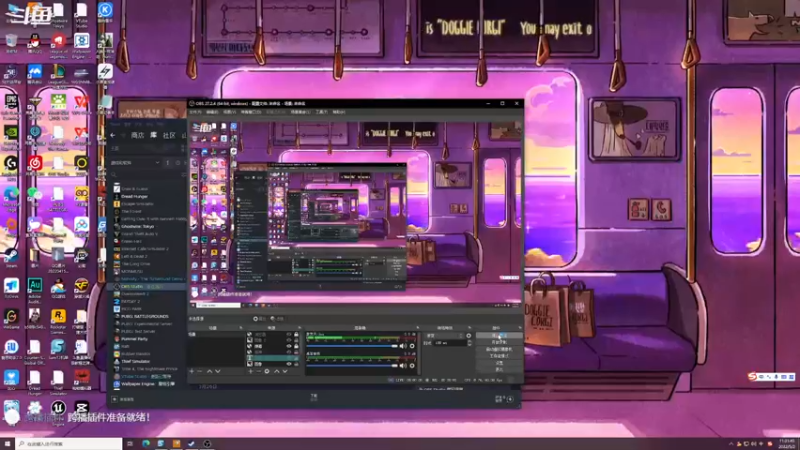
Task: Open OBS 文件 (File) menu
Action: 195,112
